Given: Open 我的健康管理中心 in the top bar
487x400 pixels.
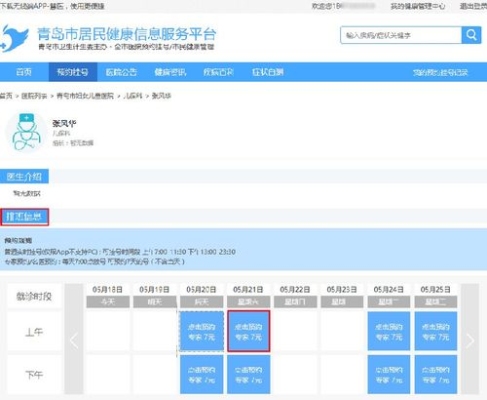Looking at the screenshot, I should [x=418, y=6].
